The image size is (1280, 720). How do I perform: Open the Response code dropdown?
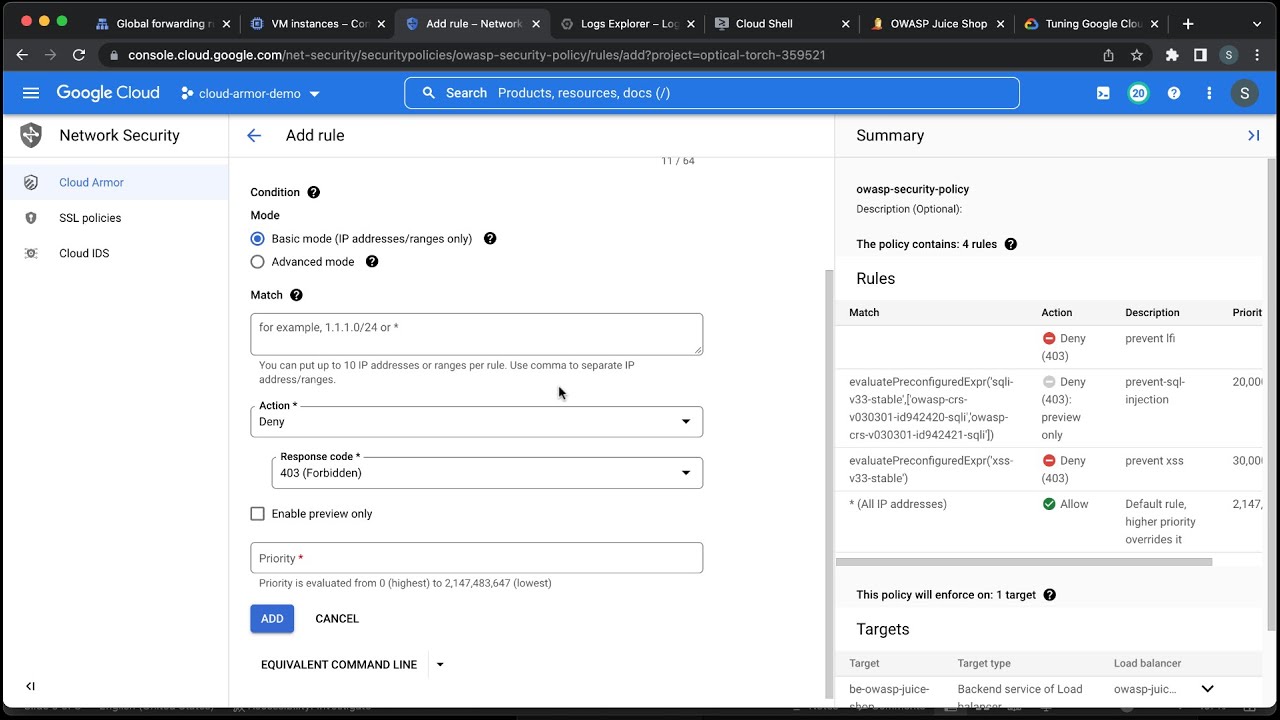click(487, 473)
